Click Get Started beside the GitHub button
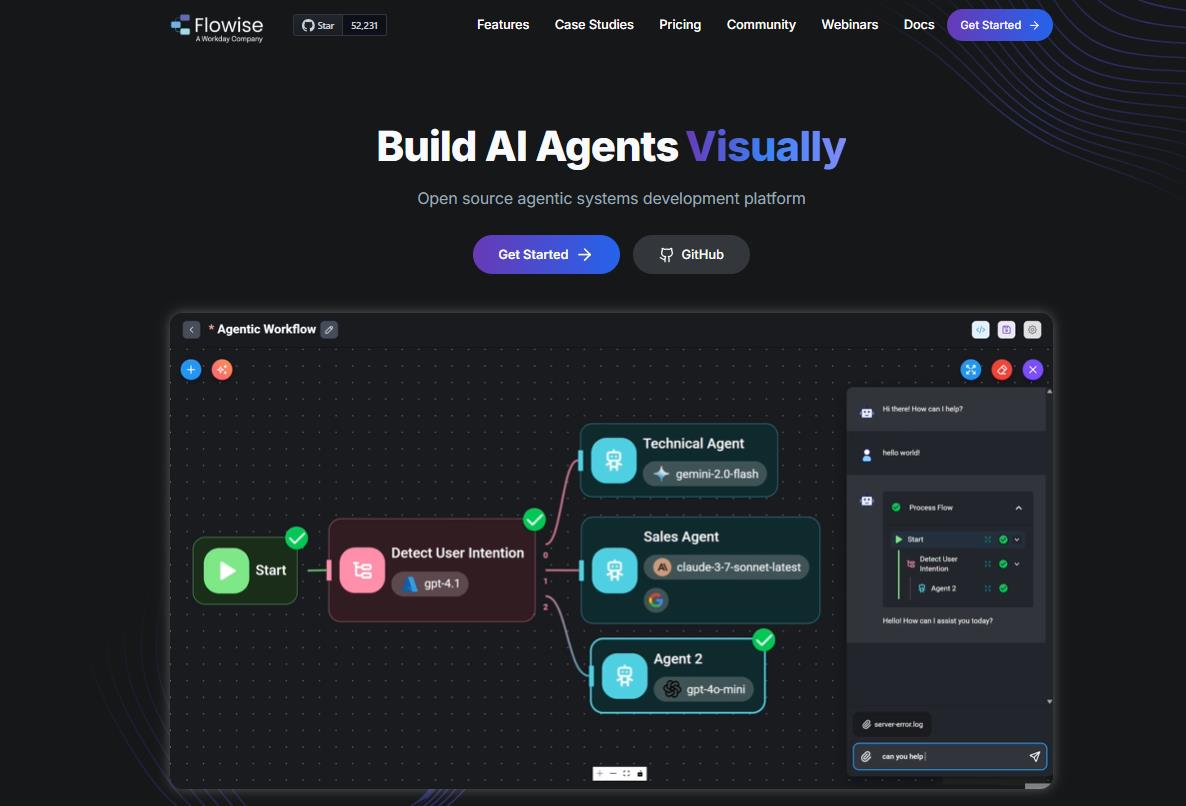The height and width of the screenshot is (806, 1186). coord(546,254)
